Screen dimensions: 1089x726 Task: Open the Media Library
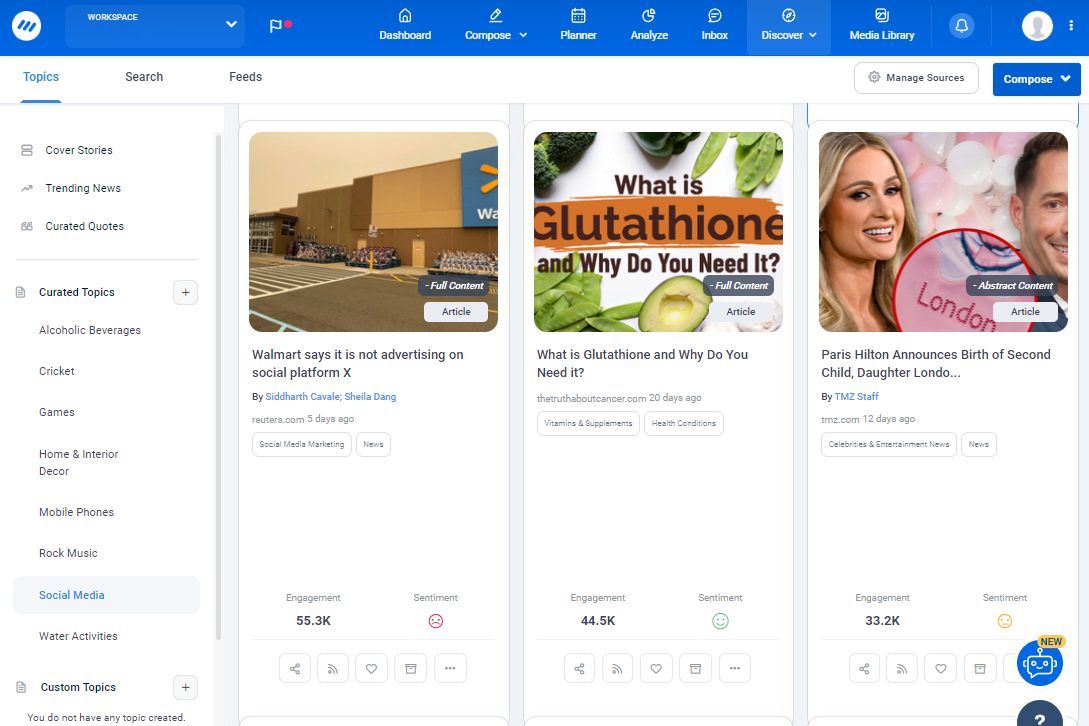pyautogui.click(x=881, y=26)
